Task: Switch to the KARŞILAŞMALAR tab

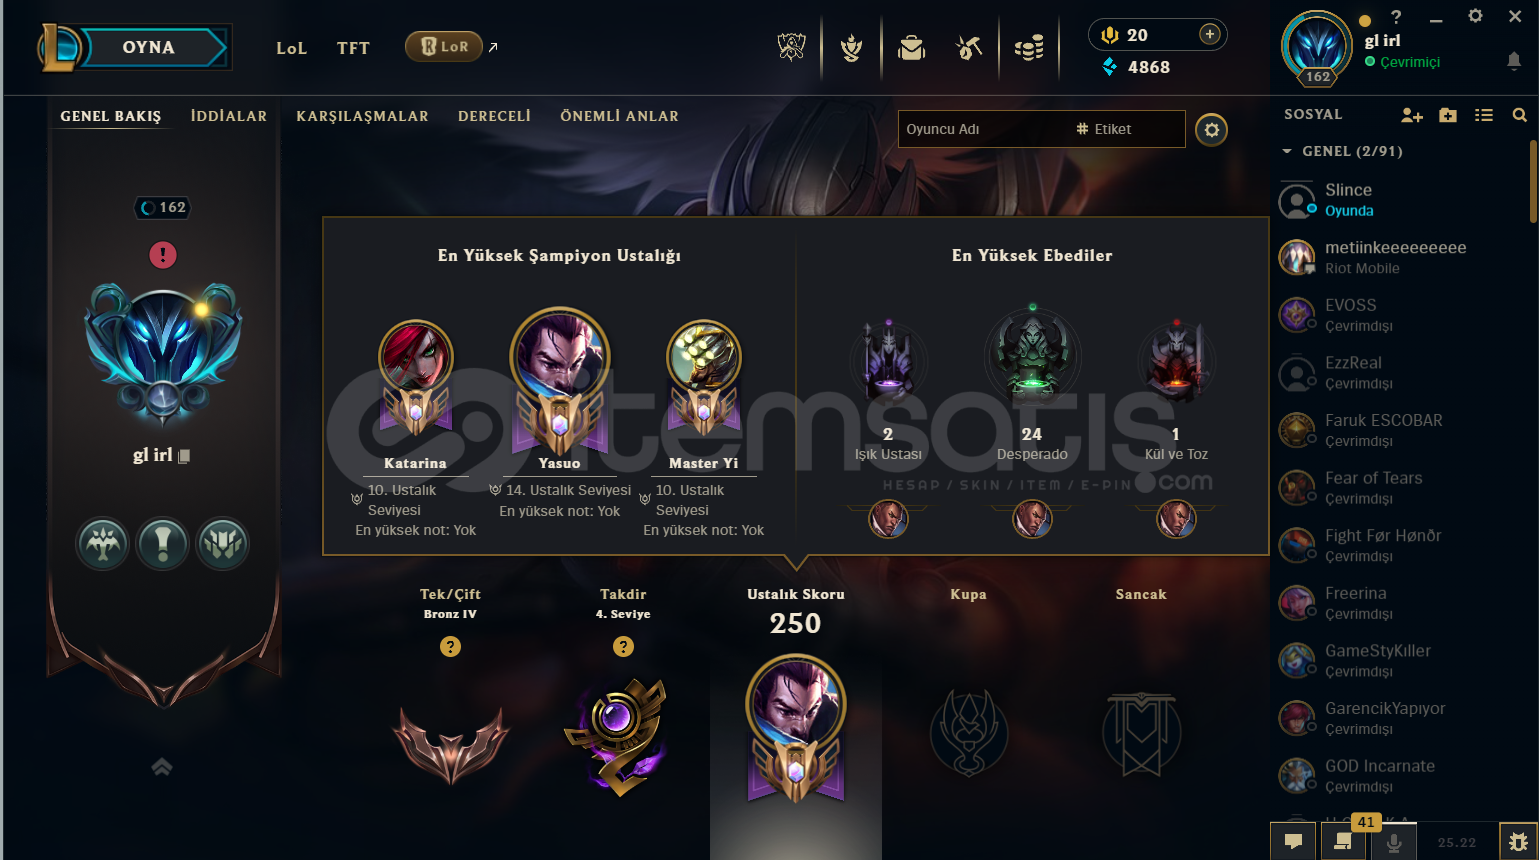Action: pyautogui.click(x=362, y=116)
